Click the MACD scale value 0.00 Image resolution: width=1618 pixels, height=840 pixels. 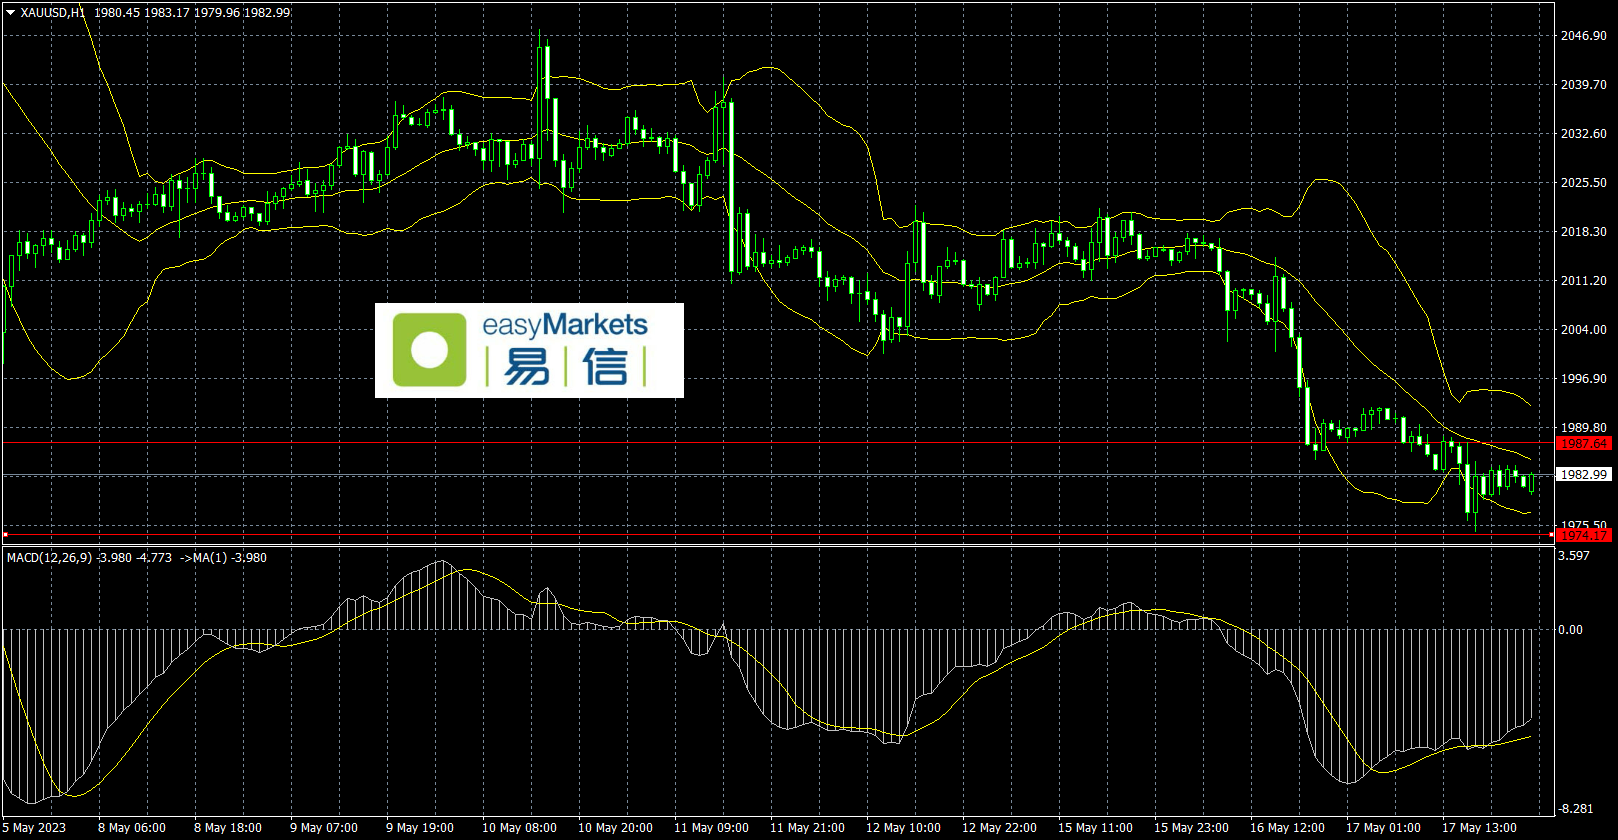[1571, 630]
